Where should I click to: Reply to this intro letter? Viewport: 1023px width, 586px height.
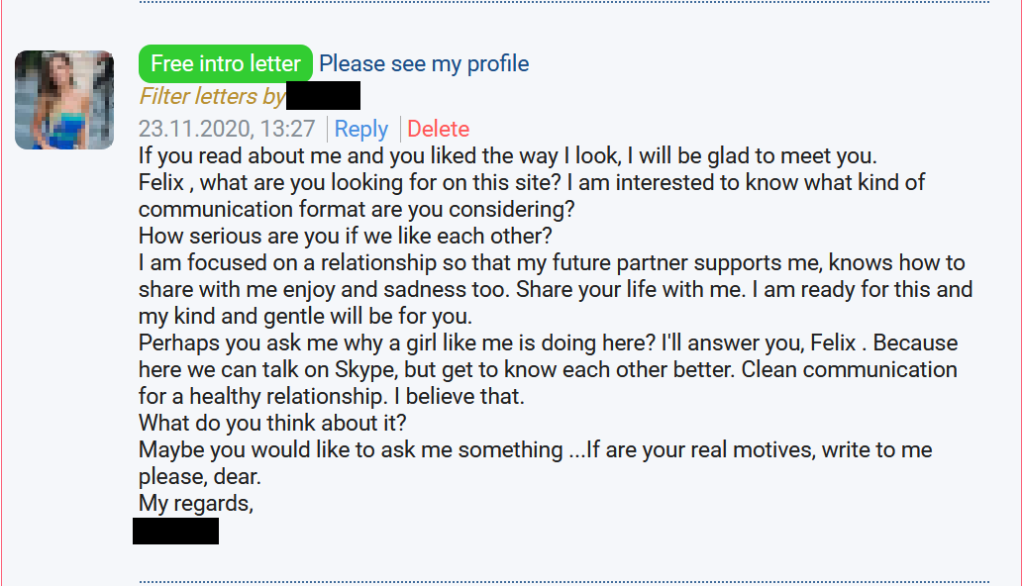pyautogui.click(x=361, y=129)
